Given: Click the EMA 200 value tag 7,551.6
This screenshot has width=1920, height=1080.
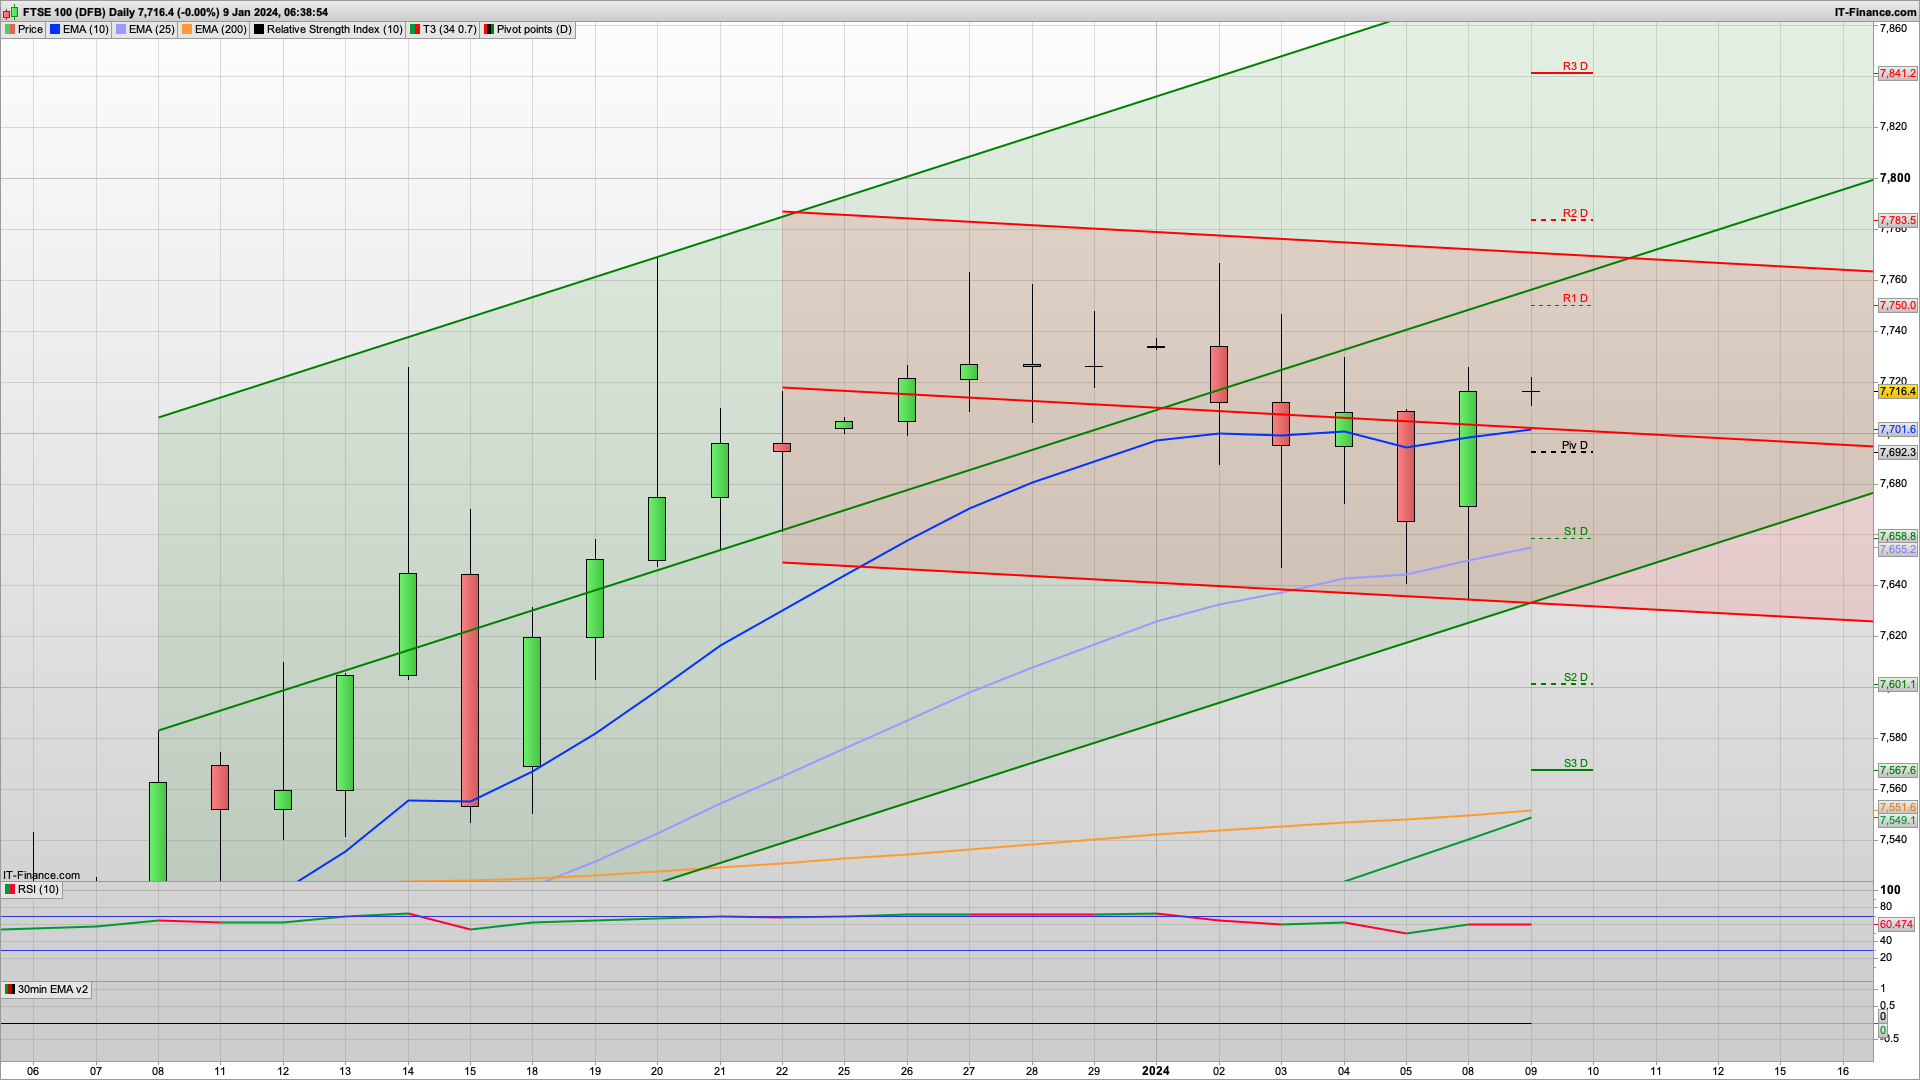Looking at the screenshot, I should pos(1897,807).
